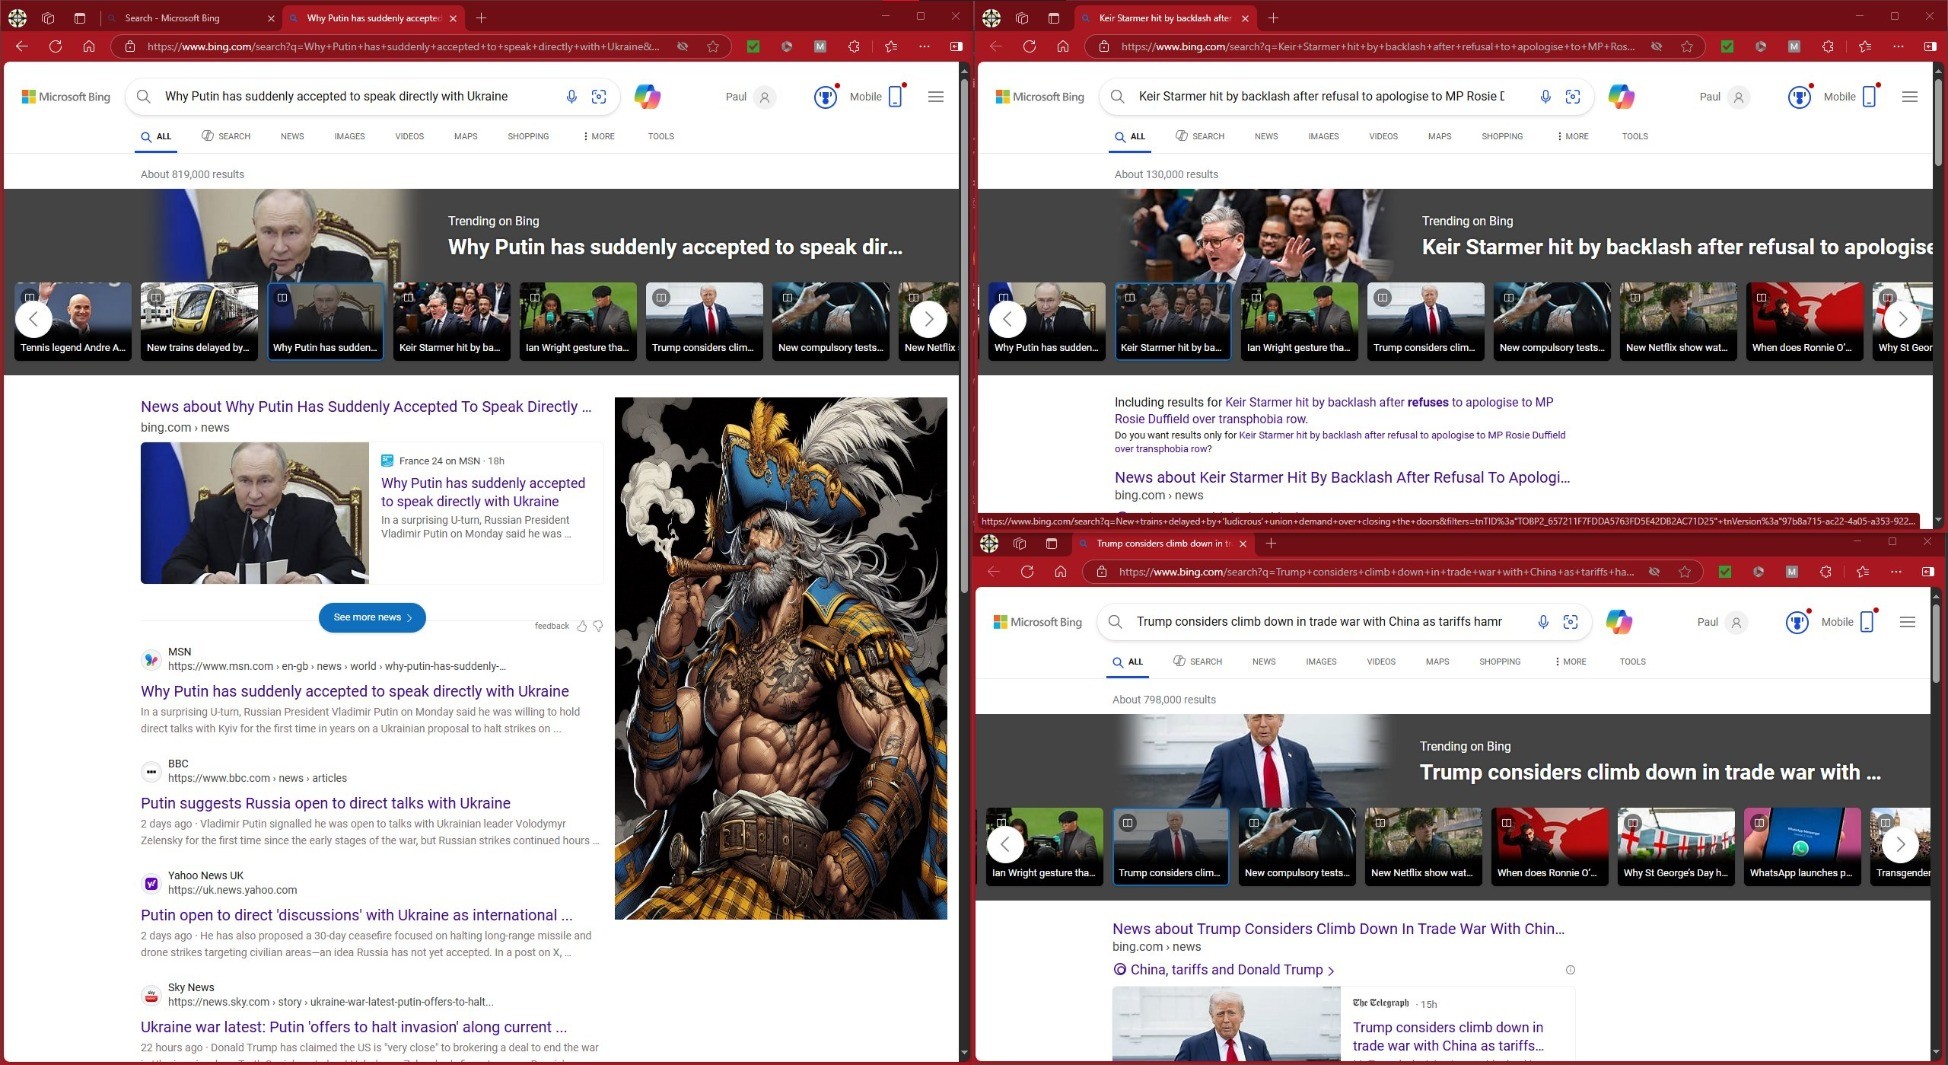Viewport: 1948px width, 1065px height.
Task: Open new tab plus in top-right window
Action: point(1273,18)
